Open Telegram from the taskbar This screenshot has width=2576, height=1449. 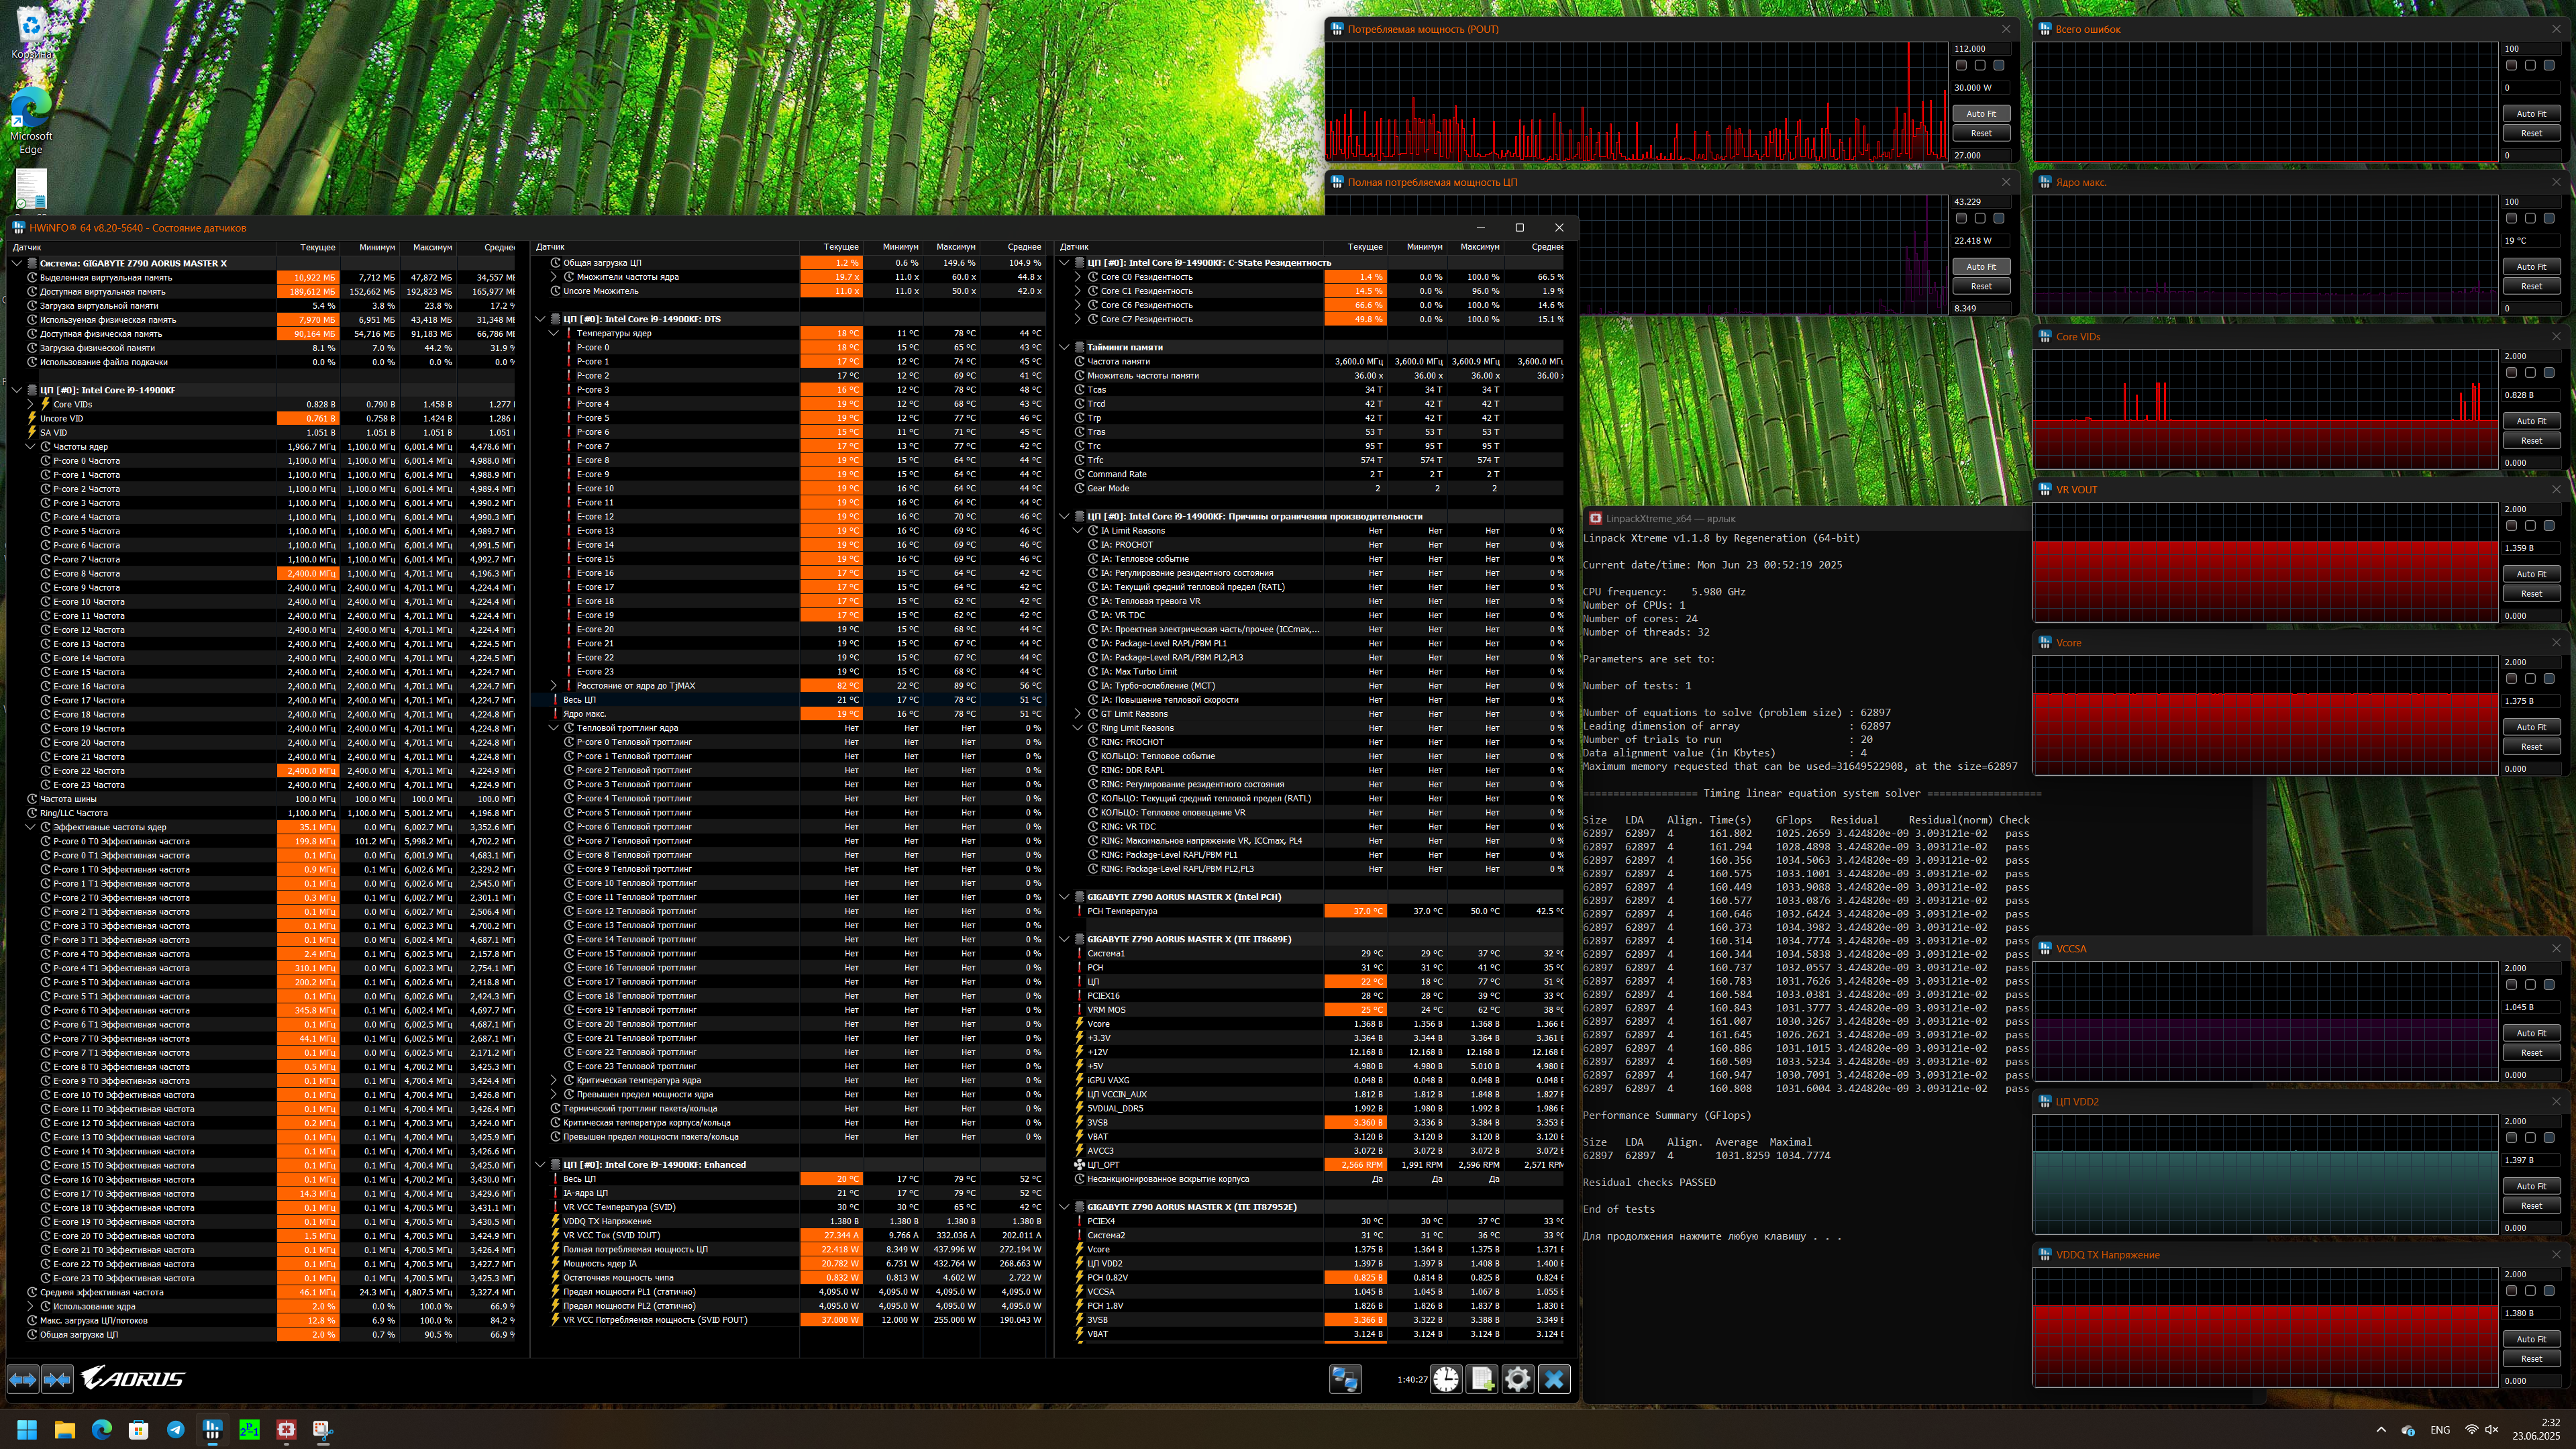pyautogui.click(x=176, y=1430)
